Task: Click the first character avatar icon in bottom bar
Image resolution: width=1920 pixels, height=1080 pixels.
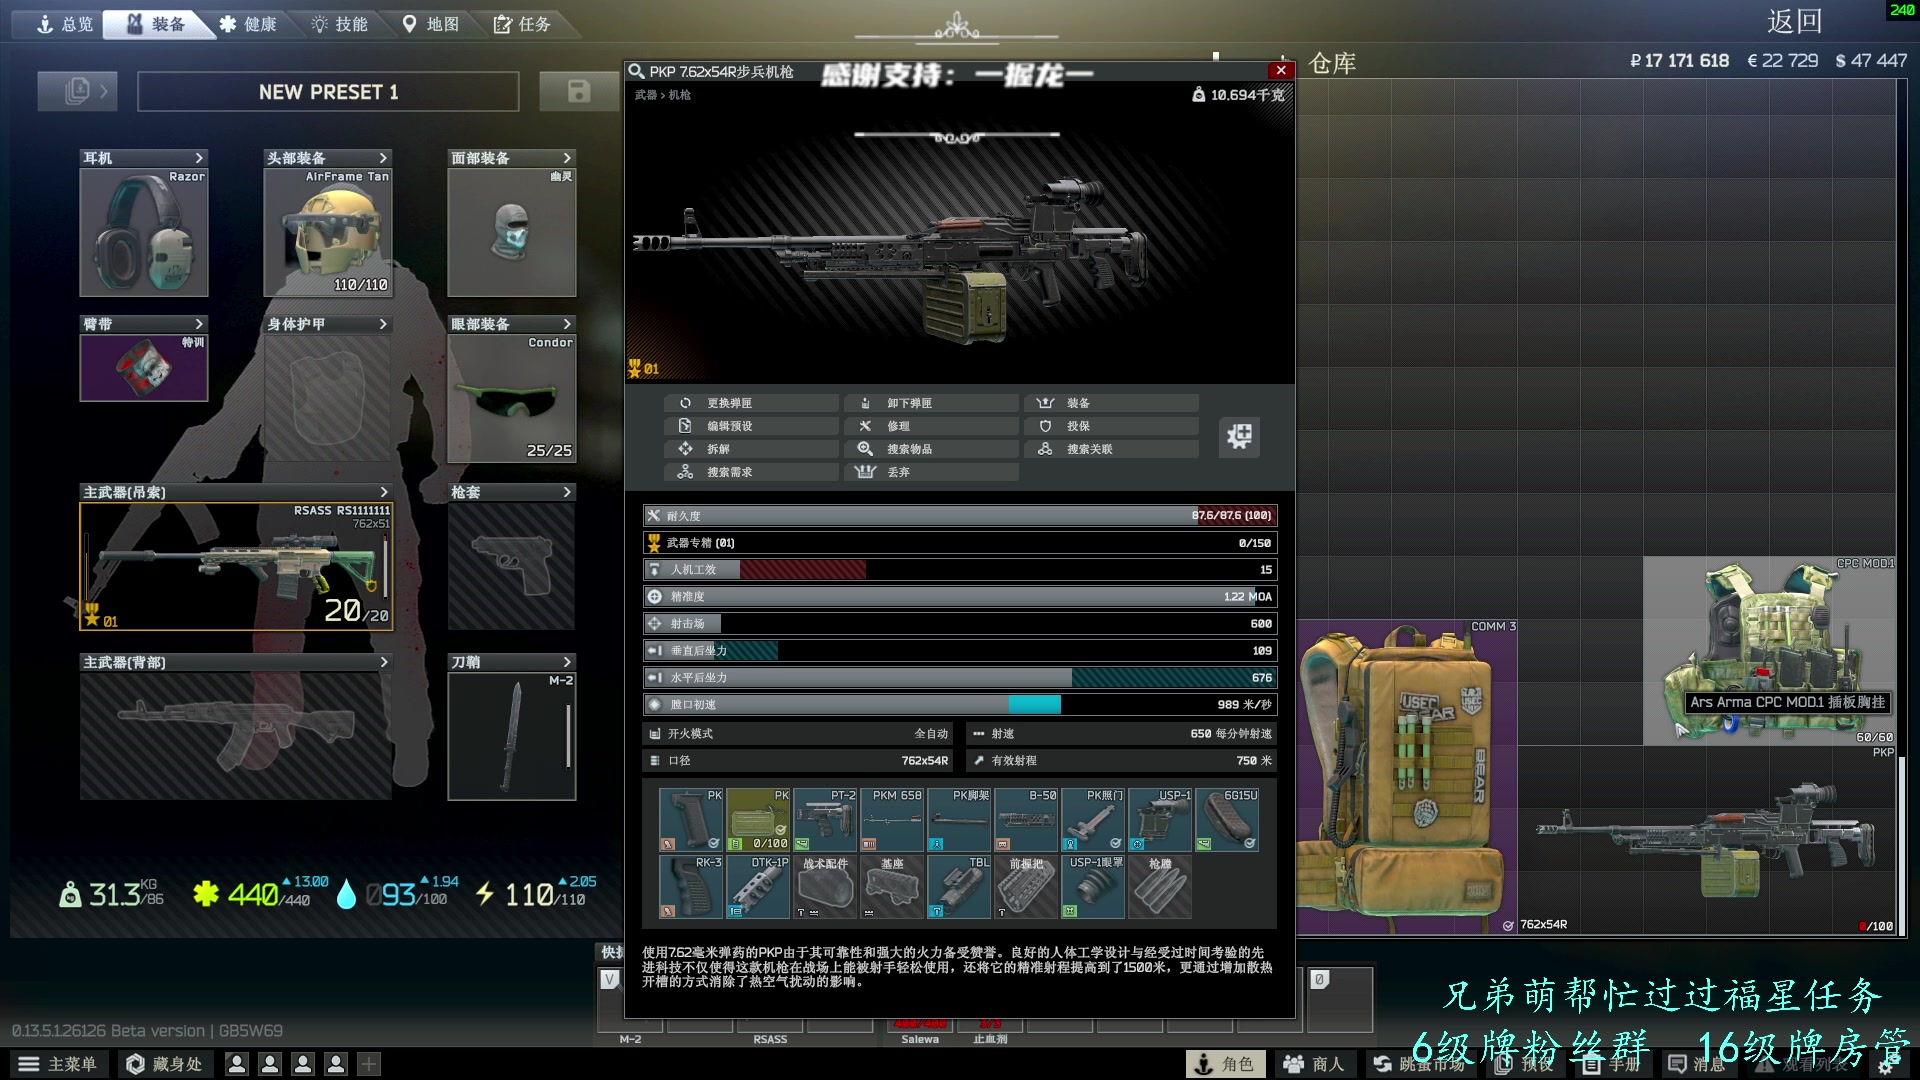Action: click(237, 1064)
